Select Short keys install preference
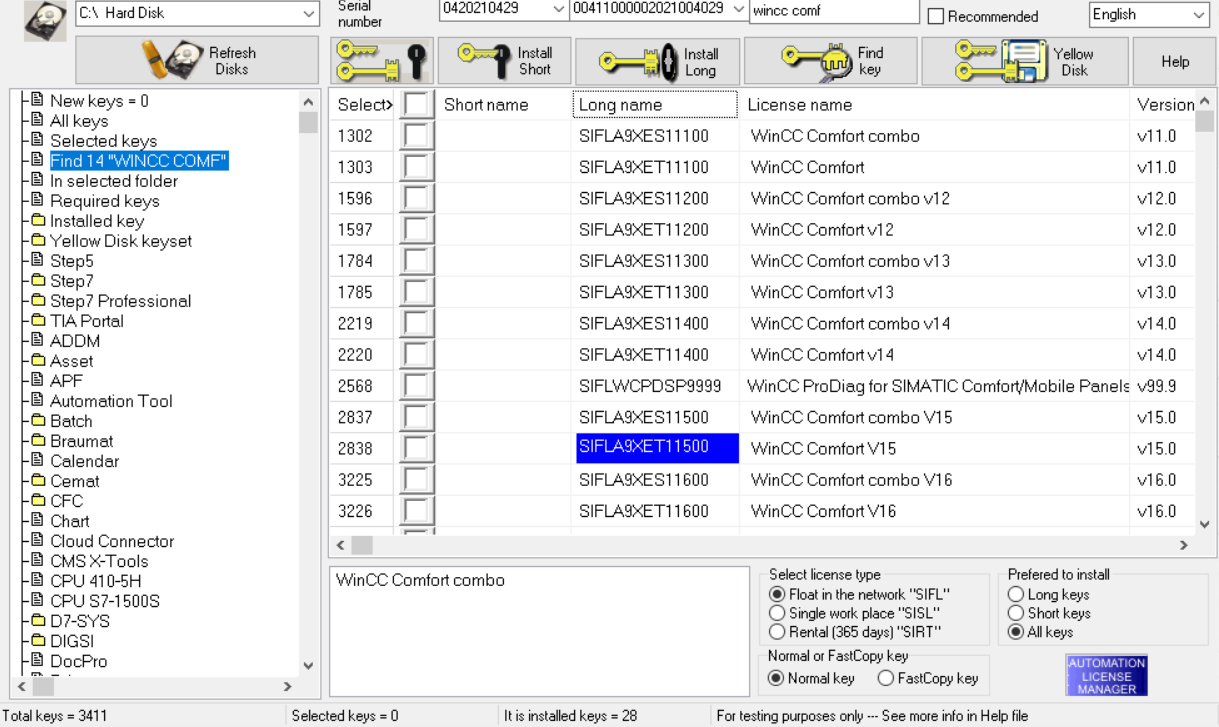1219x727 pixels. (1016, 613)
